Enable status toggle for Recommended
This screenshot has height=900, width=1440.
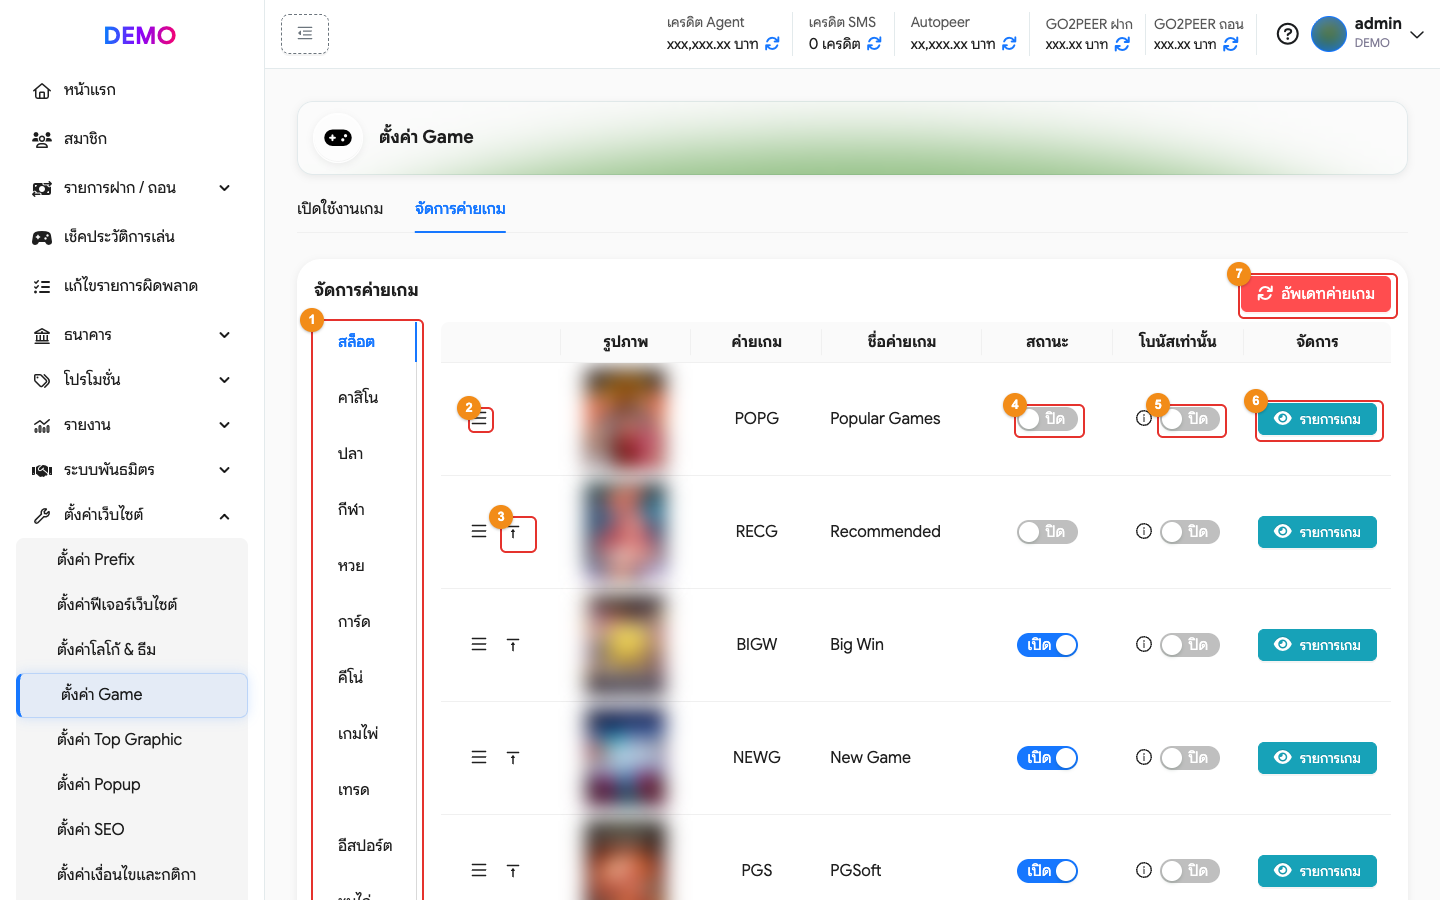[x=1047, y=532]
